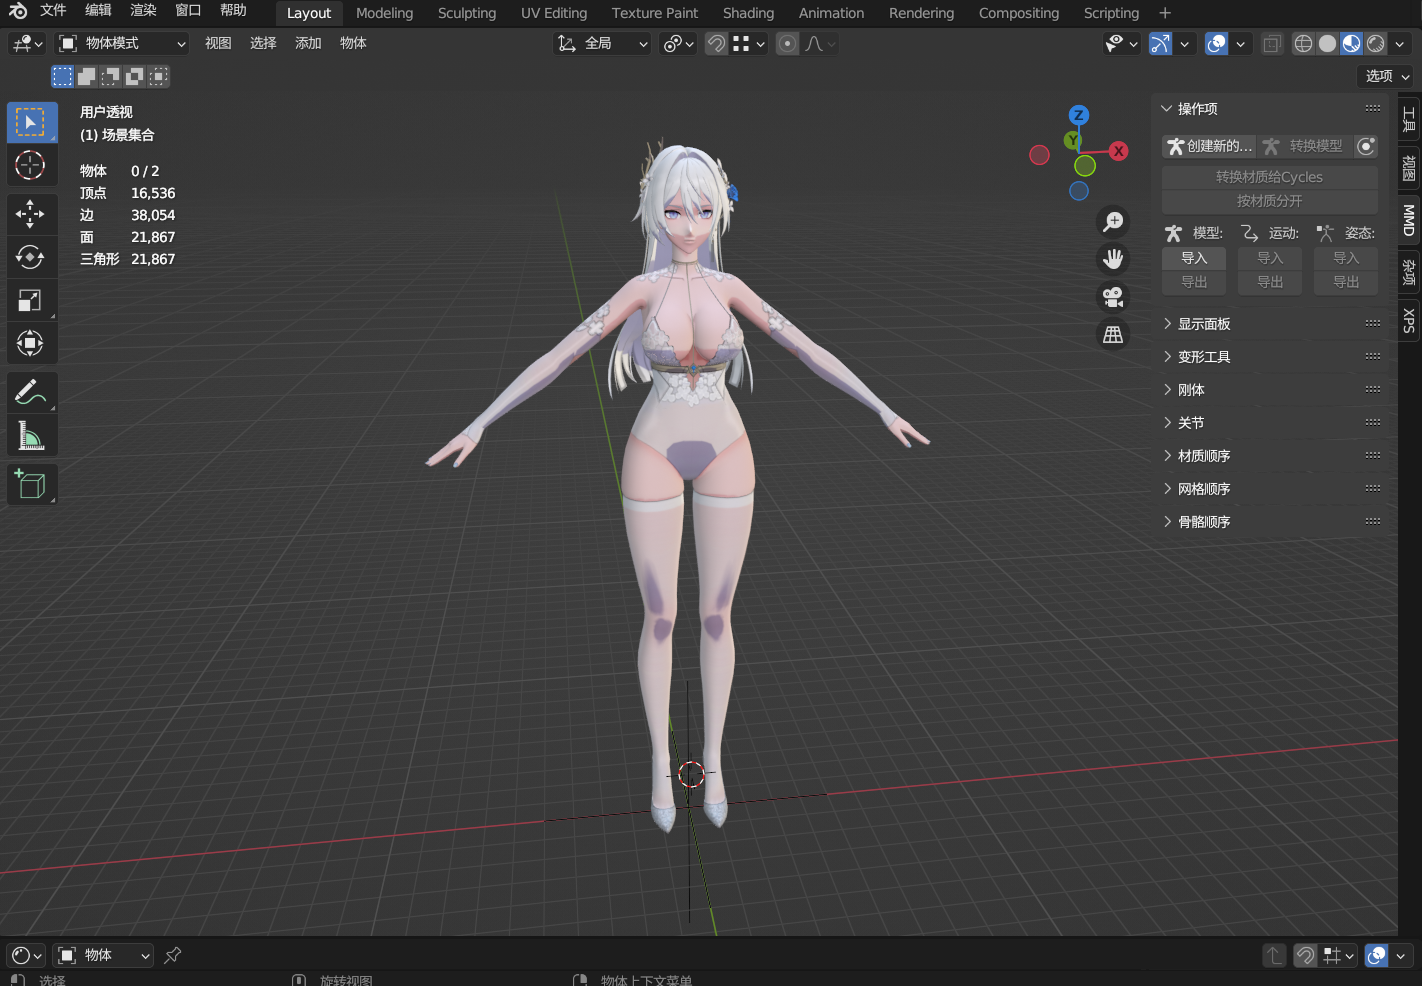The image size is (1422, 986).
Task: Open the XPS sidebar tab
Action: tap(1409, 320)
